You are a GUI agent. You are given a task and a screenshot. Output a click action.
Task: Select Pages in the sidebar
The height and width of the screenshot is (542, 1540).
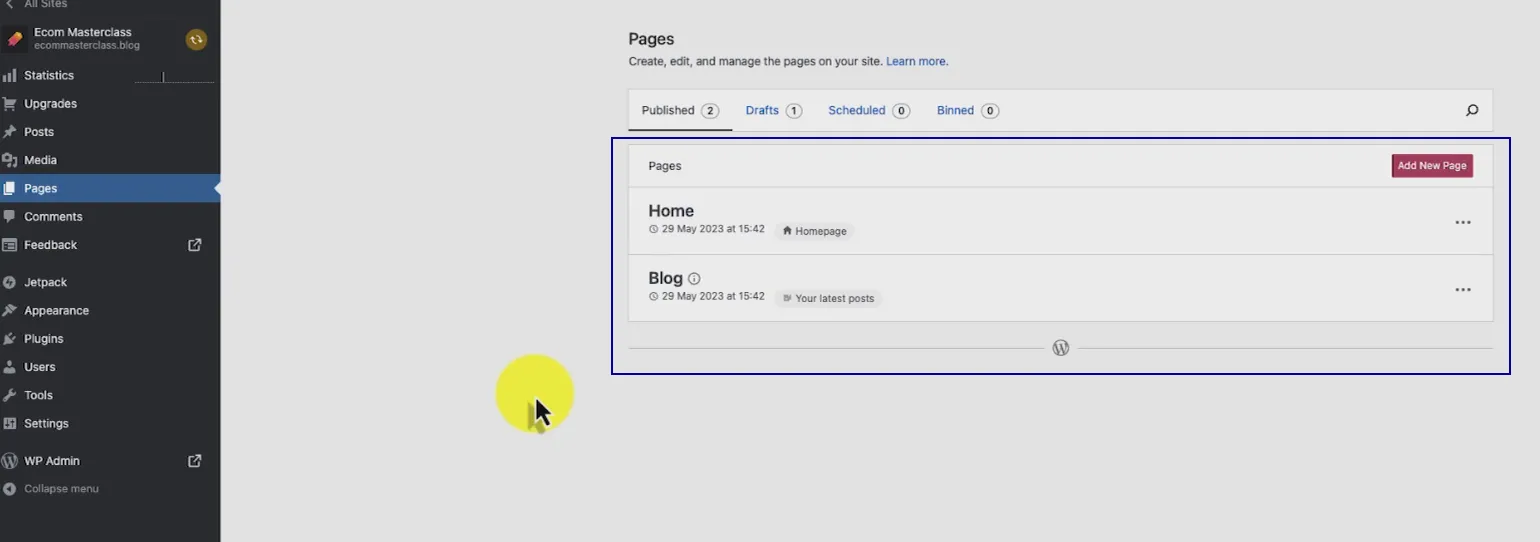(x=110, y=188)
